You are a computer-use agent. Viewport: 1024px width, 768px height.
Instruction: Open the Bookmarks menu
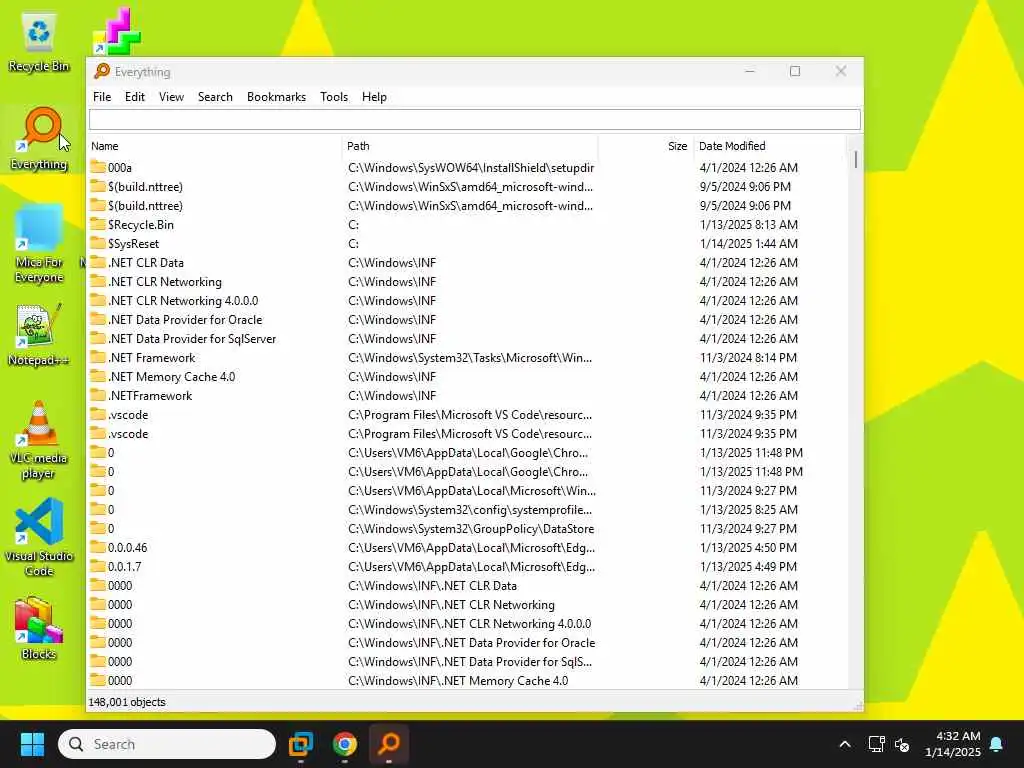coord(276,97)
